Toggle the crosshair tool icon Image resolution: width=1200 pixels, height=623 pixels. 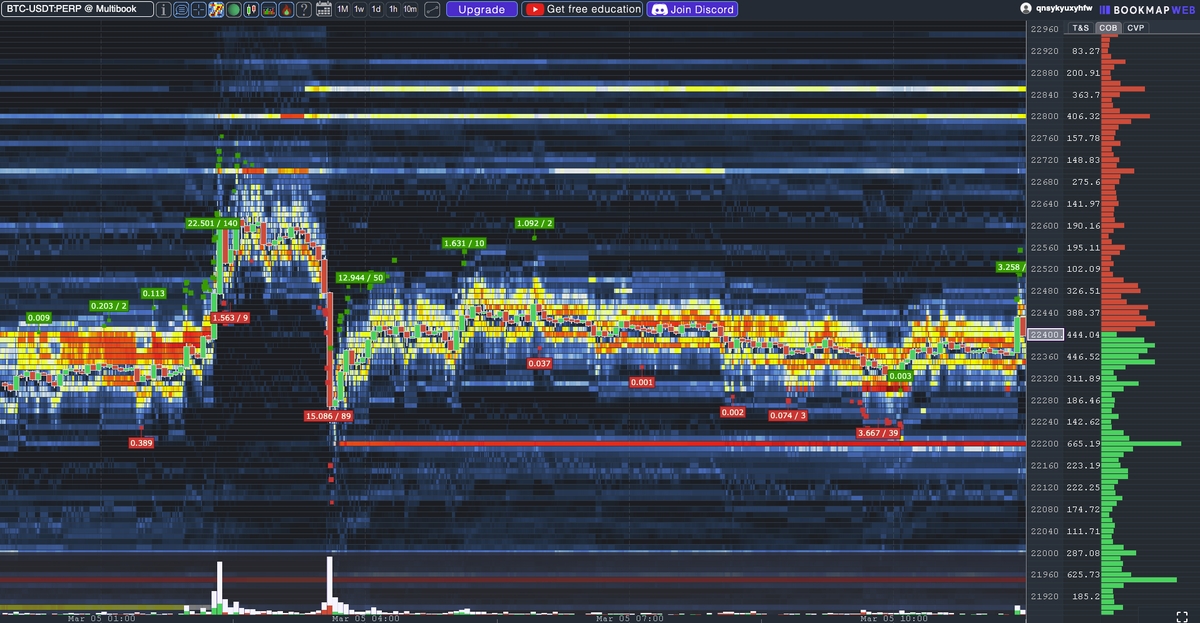click(x=199, y=9)
